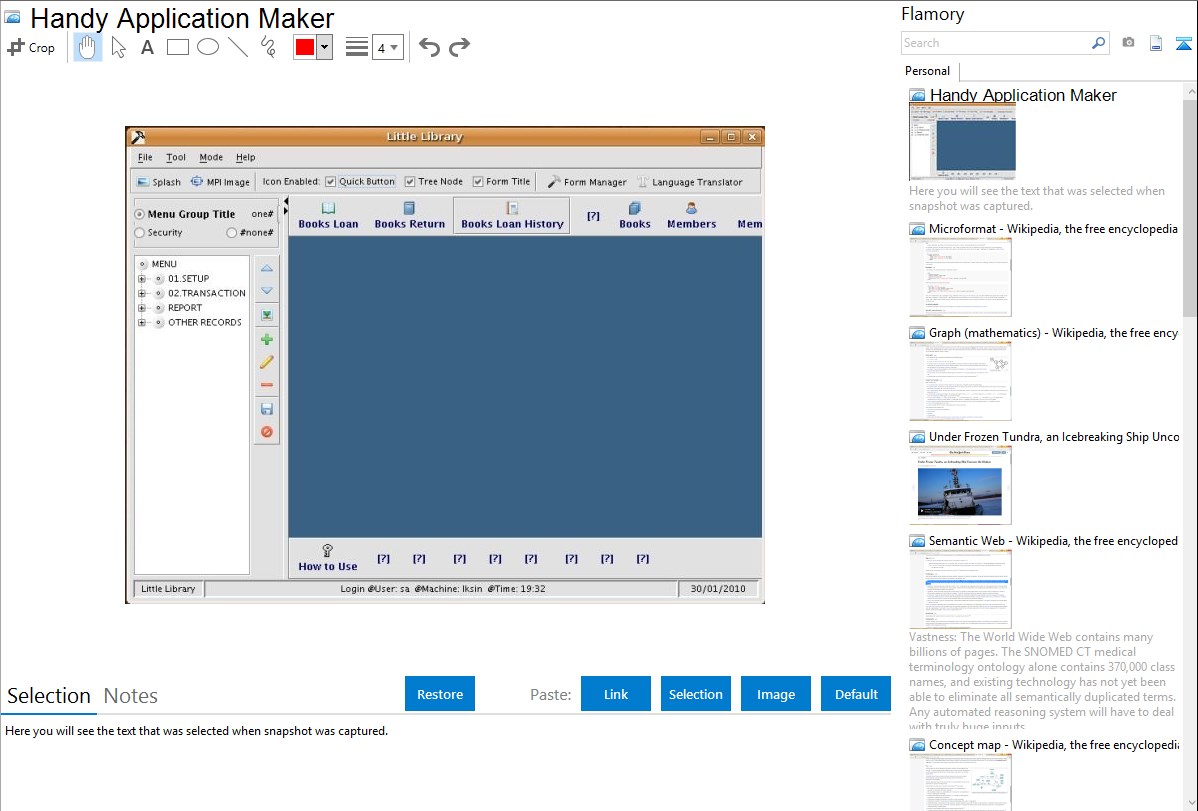1198x811 pixels.
Task: Click the Books Return quick button
Action: click(410, 216)
